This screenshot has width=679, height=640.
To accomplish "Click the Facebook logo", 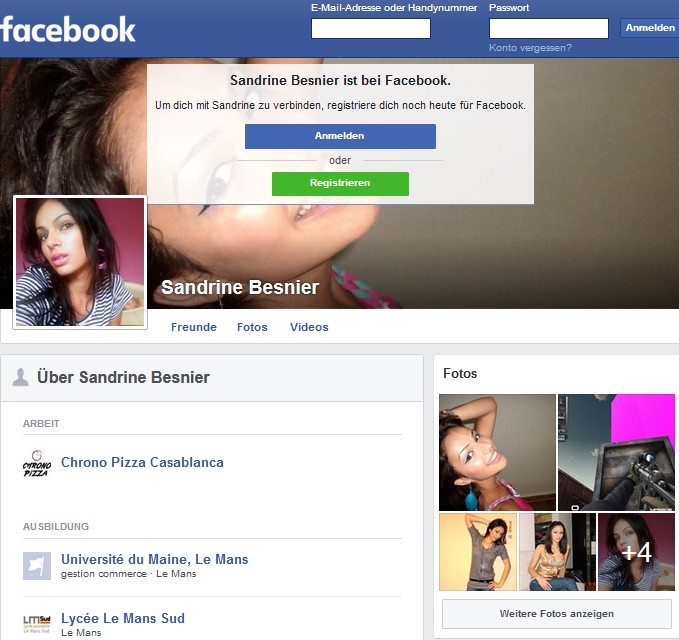I will [x=68, y=29].
